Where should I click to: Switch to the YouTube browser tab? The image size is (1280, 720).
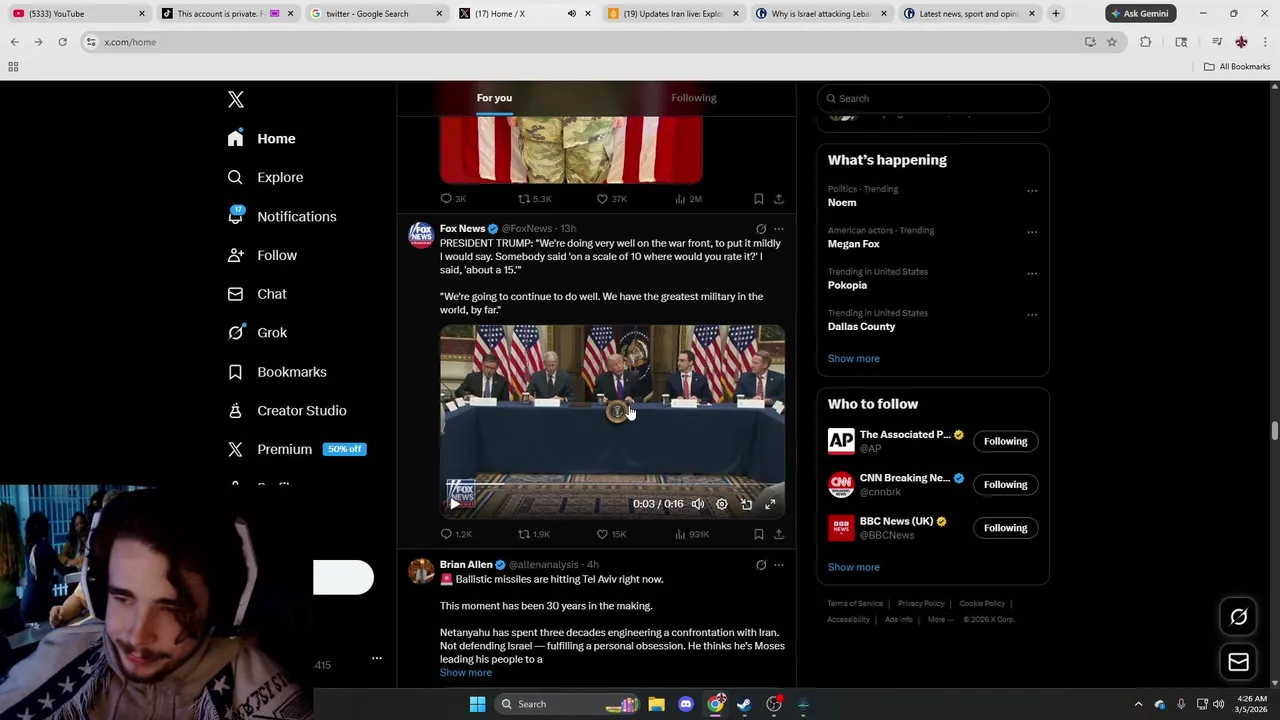(78, 14)
